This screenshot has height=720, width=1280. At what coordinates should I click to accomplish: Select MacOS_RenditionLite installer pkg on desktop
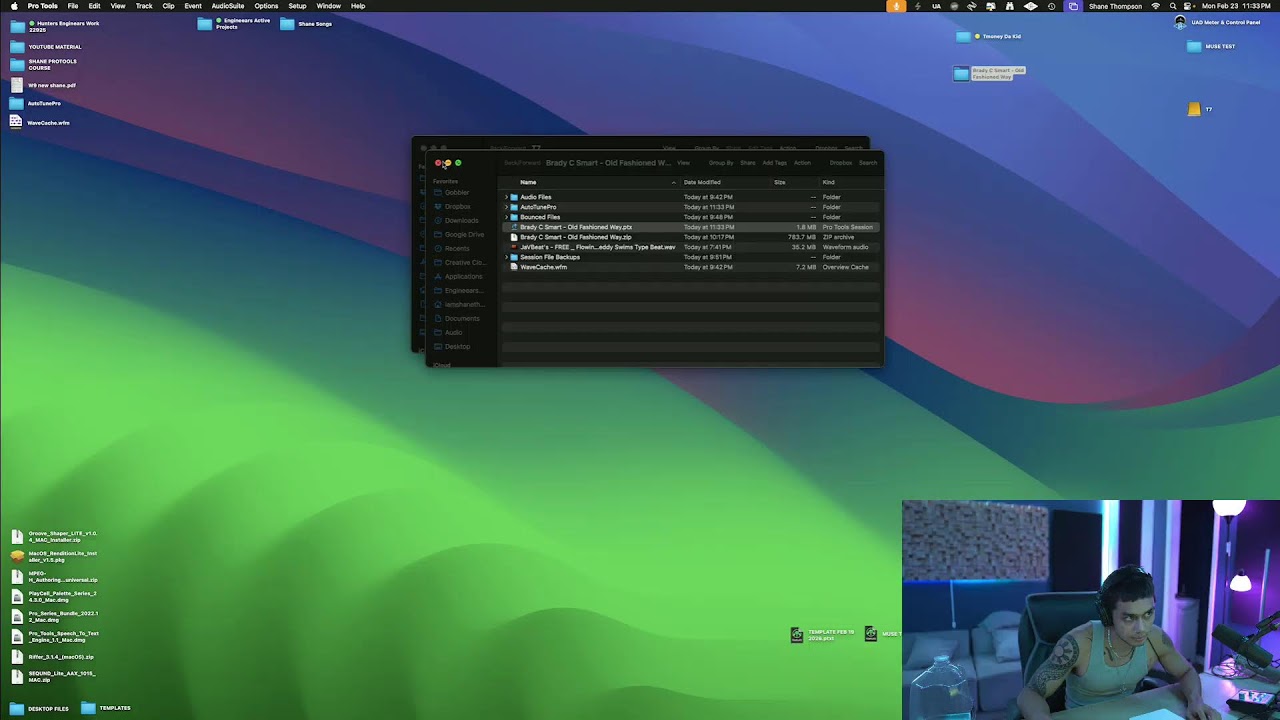point(54,556)
